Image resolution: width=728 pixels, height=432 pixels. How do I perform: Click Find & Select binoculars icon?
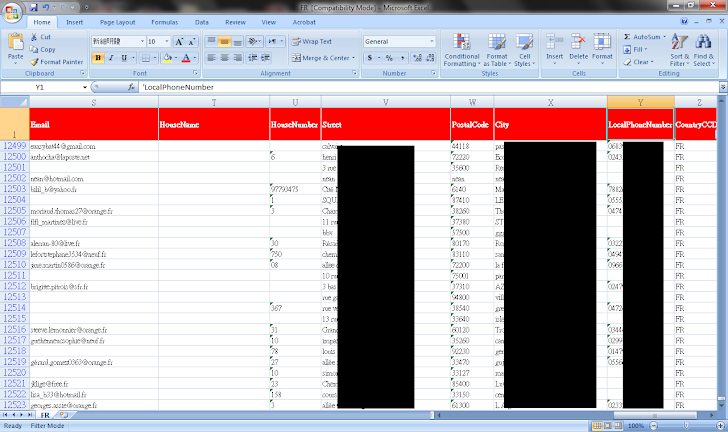(707, 50)
